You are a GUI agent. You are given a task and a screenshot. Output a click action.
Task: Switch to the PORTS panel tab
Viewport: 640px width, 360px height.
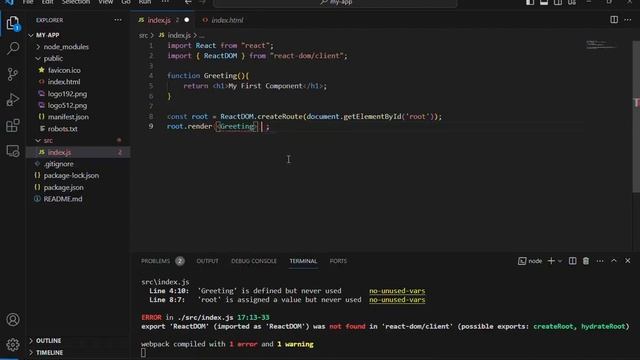338,261
